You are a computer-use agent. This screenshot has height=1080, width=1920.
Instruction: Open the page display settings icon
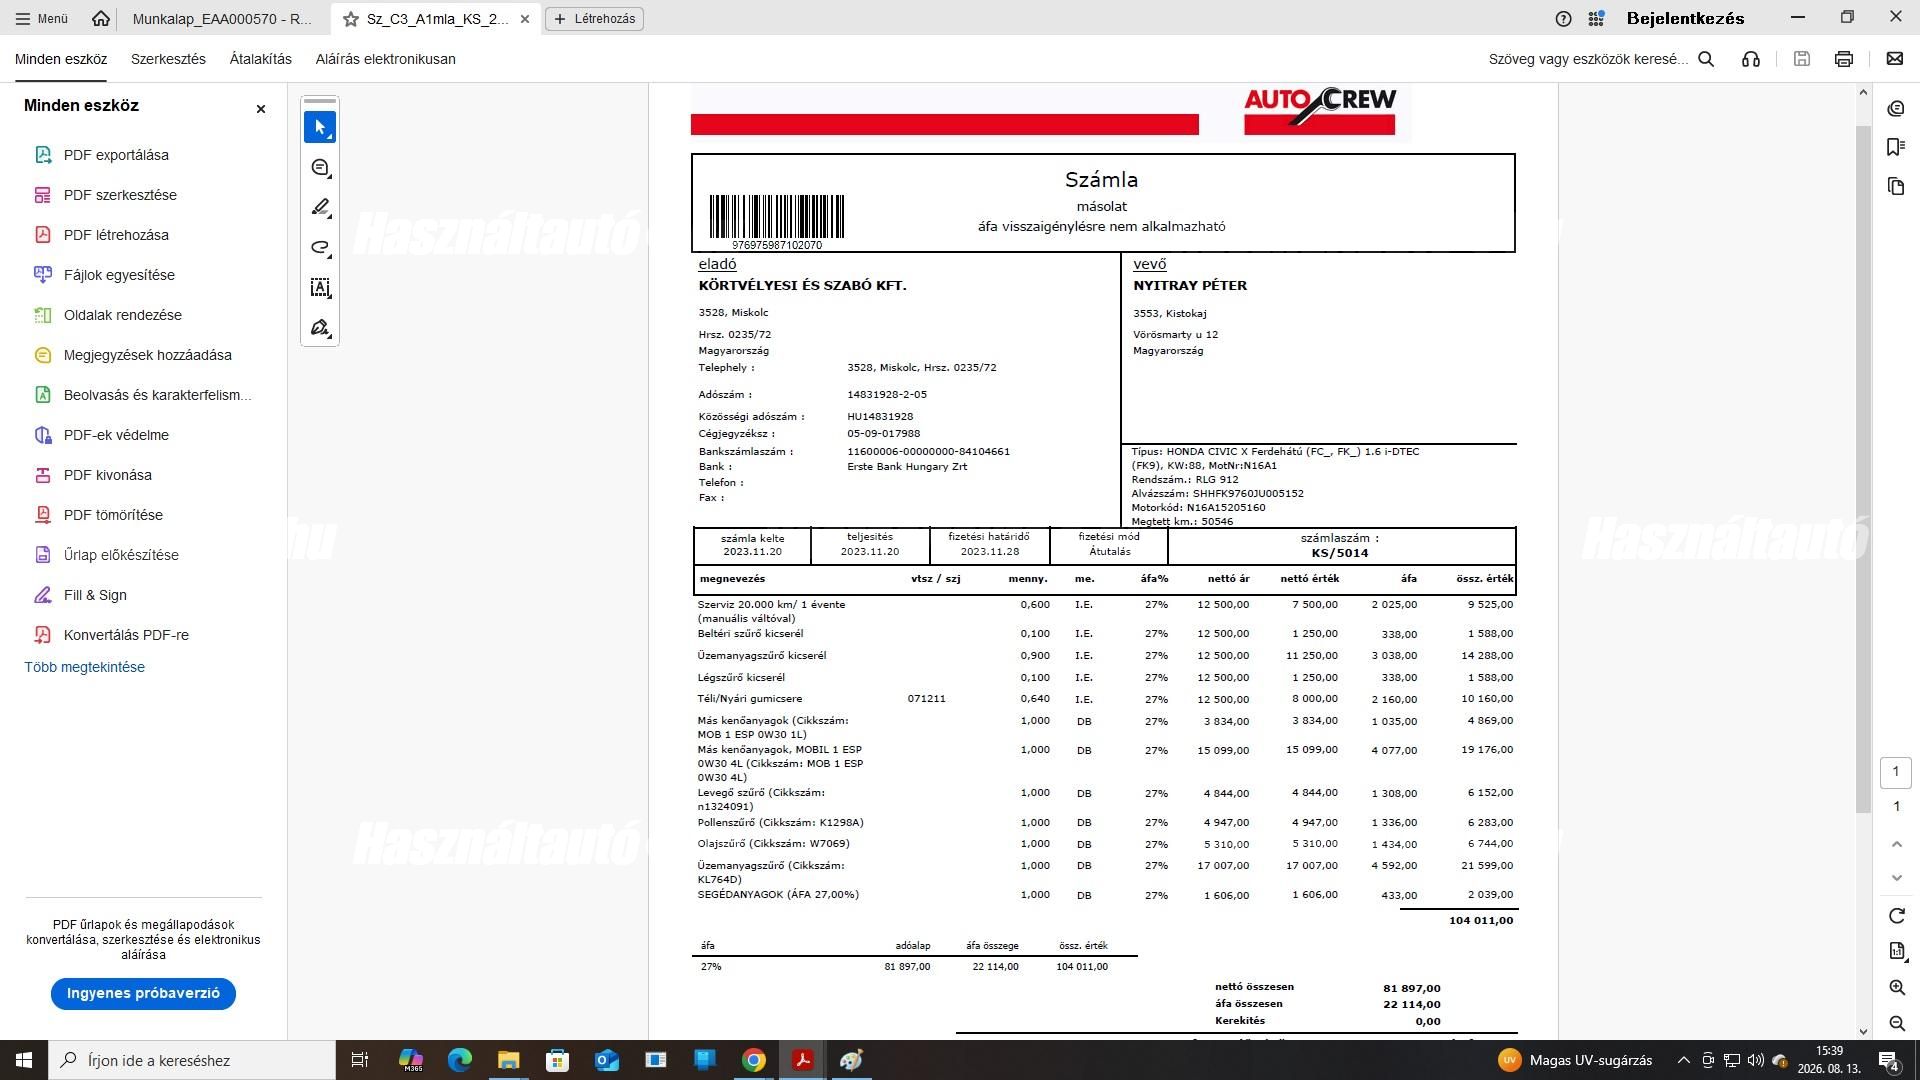pyautogui.click(x=1897, y=951)
